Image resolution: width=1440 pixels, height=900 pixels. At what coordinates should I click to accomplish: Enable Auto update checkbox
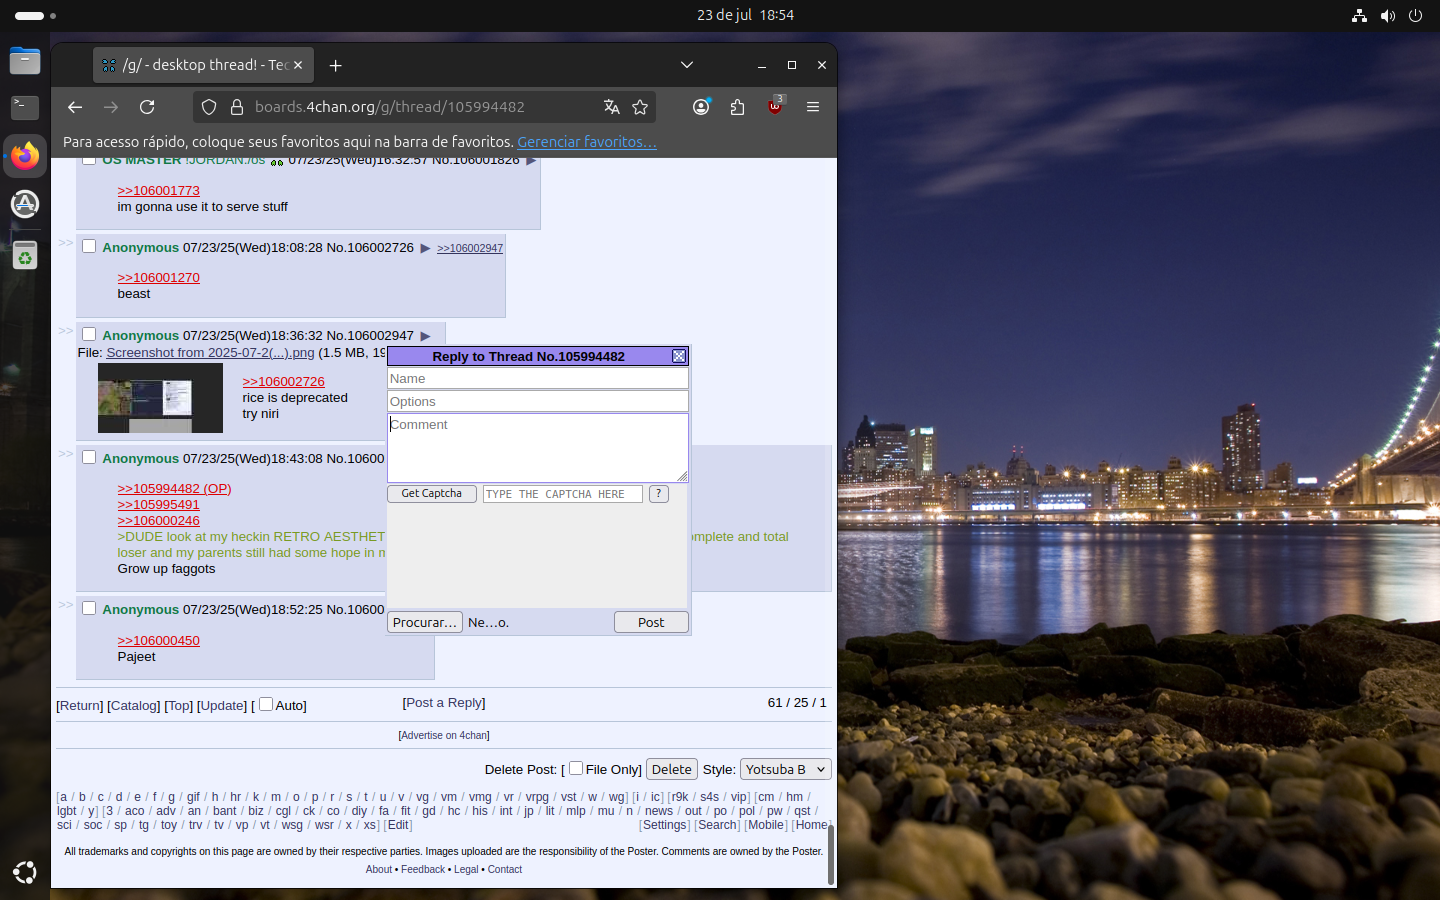point(266,704)
